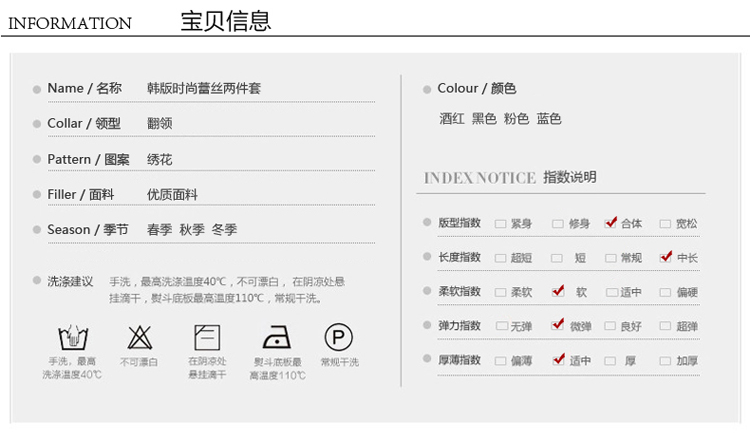Viewport: 750px width, 435px height.
Task: Click the product name 韩版时尚蕾丝两件套
Action: tap(204, 89)
